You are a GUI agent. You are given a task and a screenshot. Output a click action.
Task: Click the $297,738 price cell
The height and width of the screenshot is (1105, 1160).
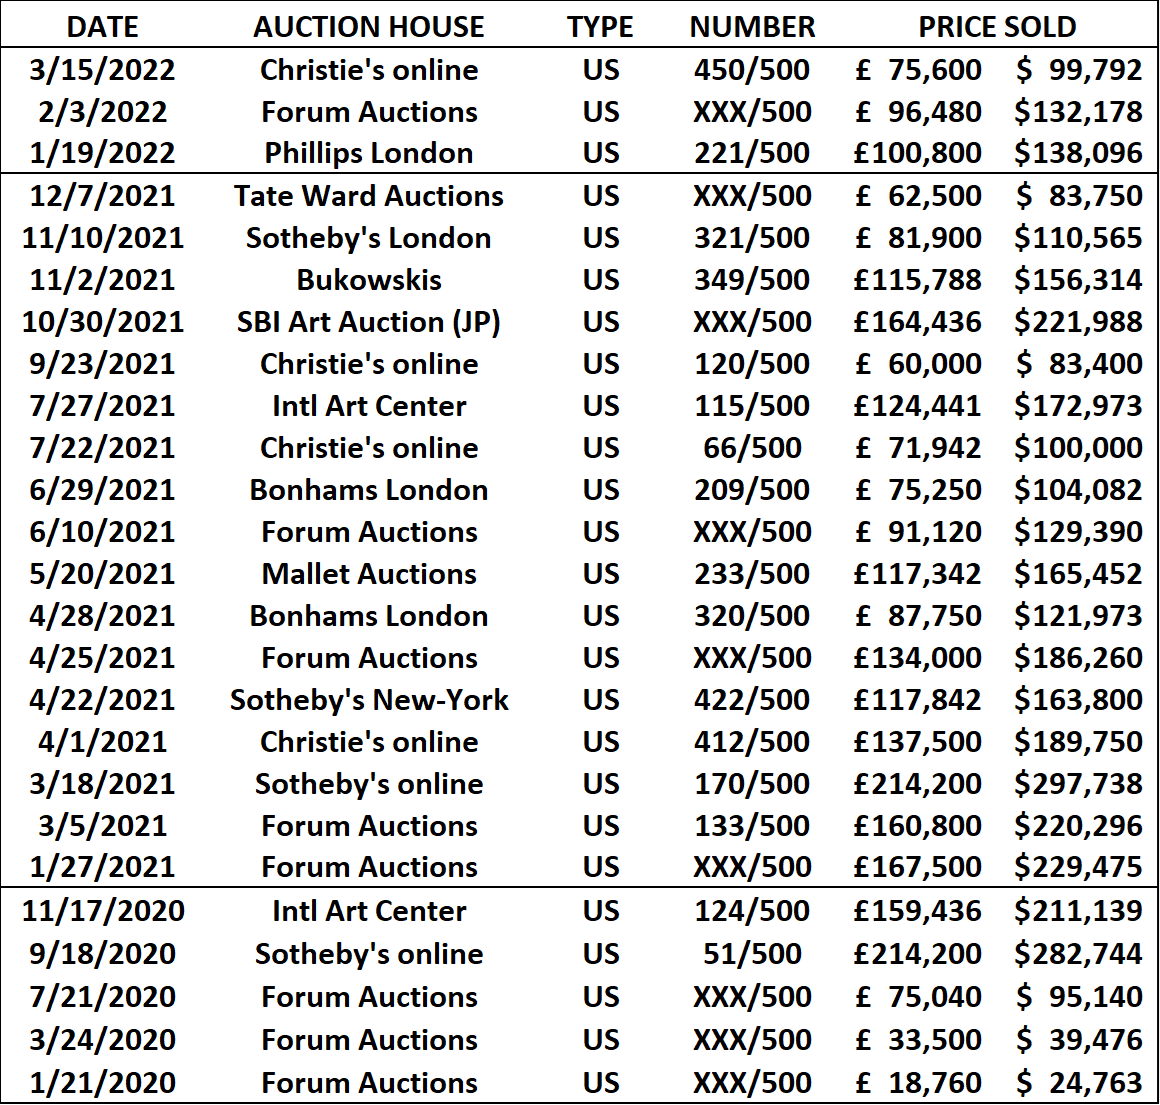1078,784
